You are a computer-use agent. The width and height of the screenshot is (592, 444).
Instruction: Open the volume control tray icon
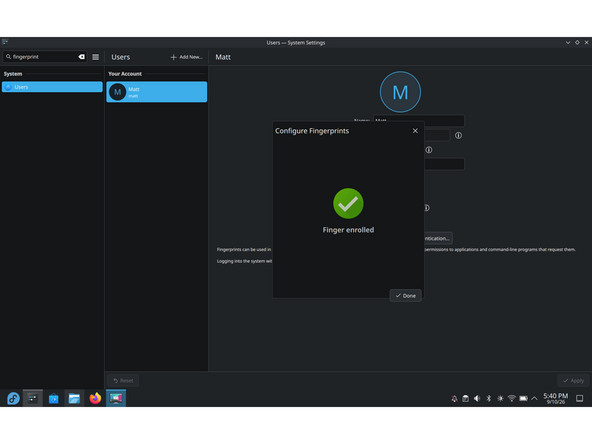click(x=477, y=398)
